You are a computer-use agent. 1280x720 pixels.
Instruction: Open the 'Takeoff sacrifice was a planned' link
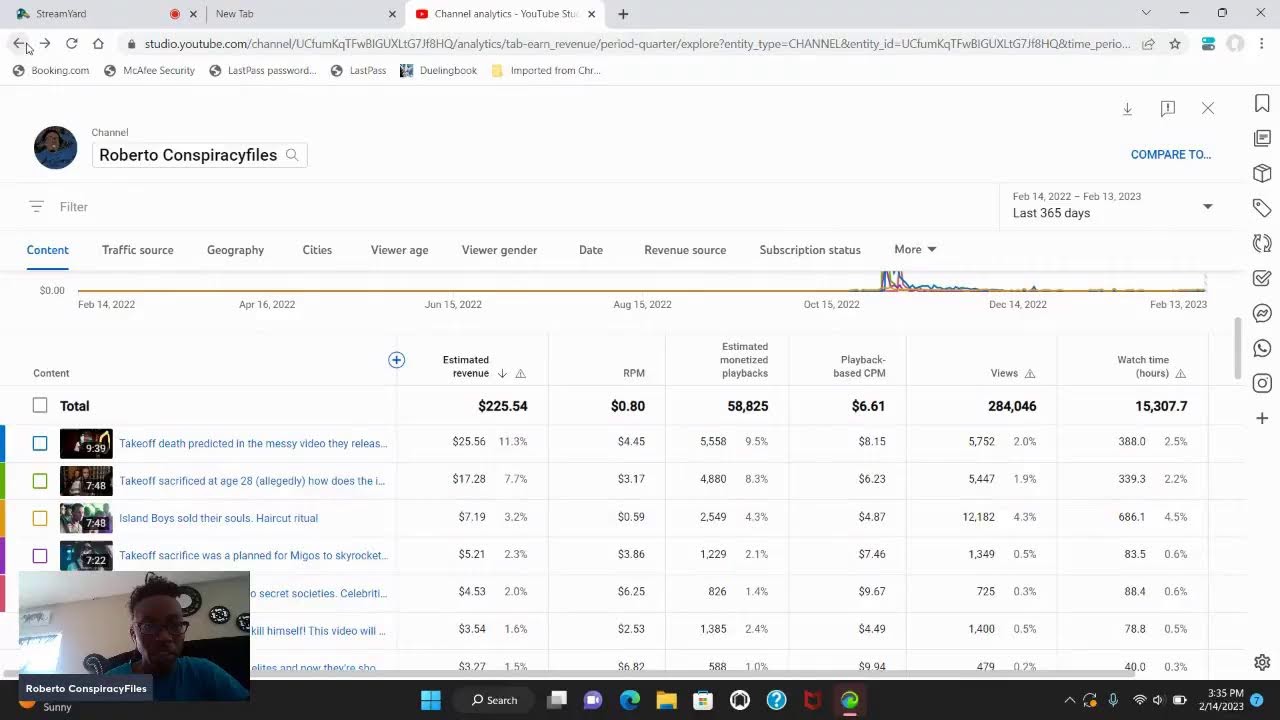[253, 555]
